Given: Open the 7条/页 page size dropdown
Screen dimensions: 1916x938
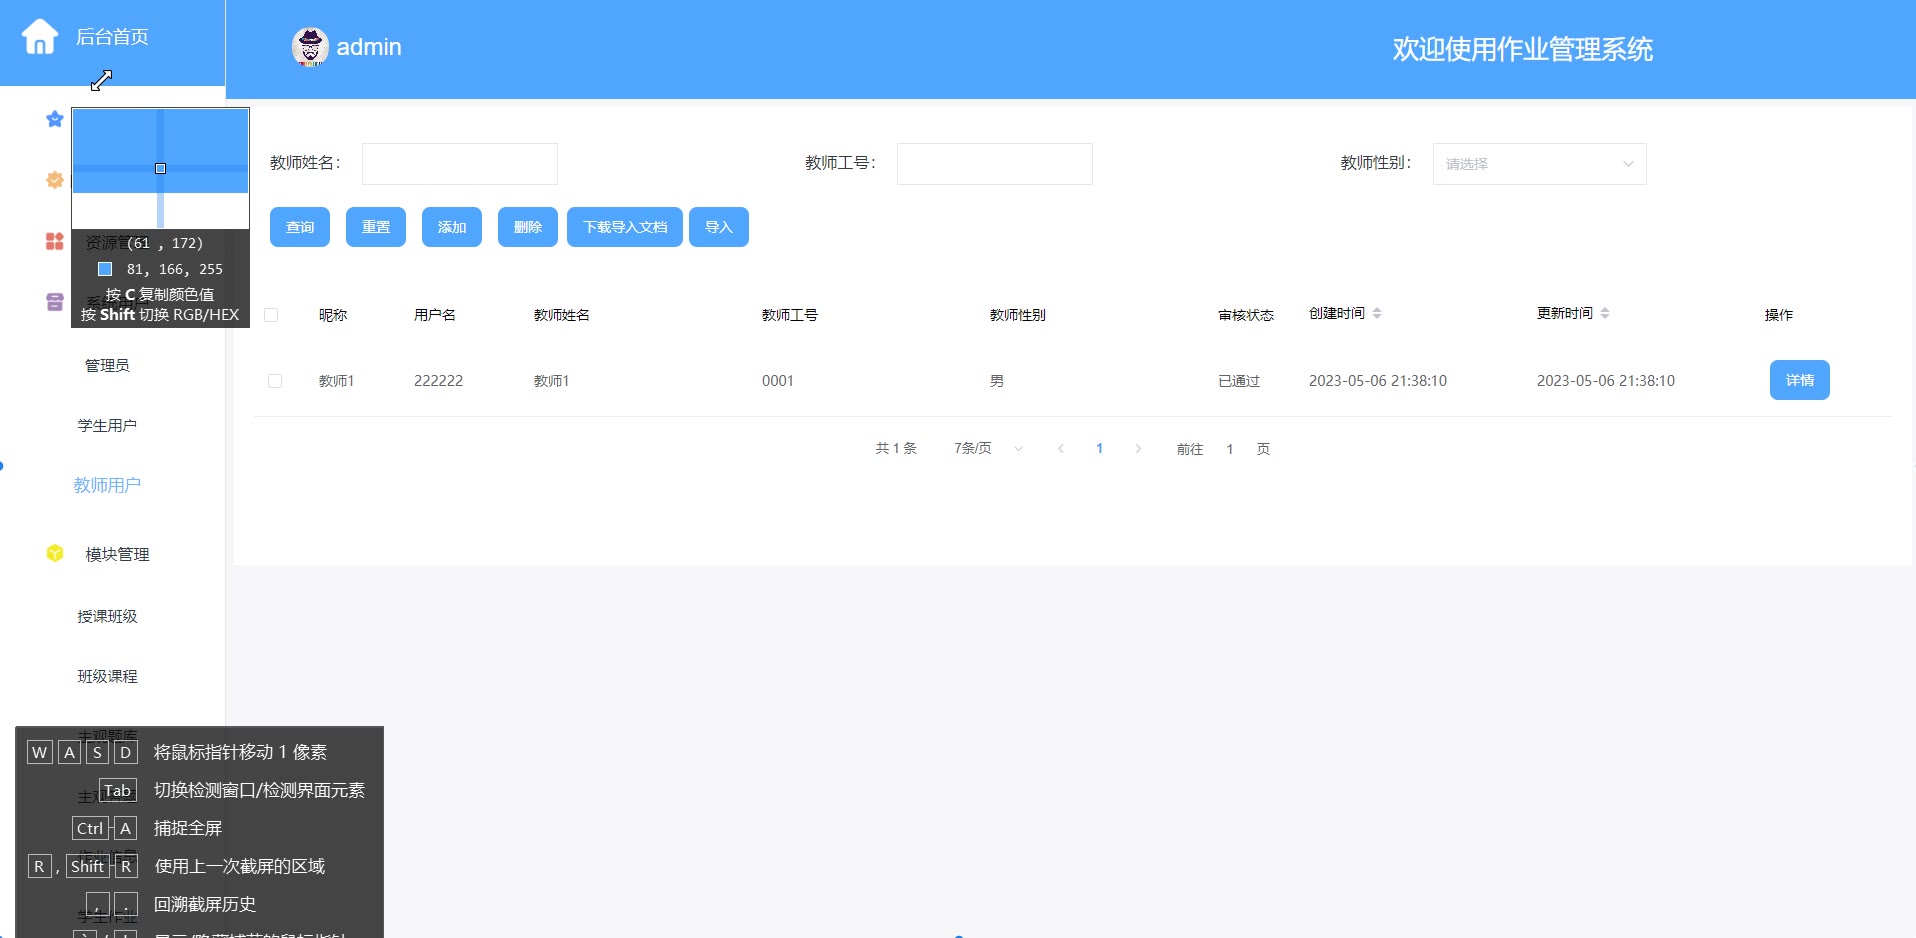Looking at the screenshot, I should click(x=989, y=449).
